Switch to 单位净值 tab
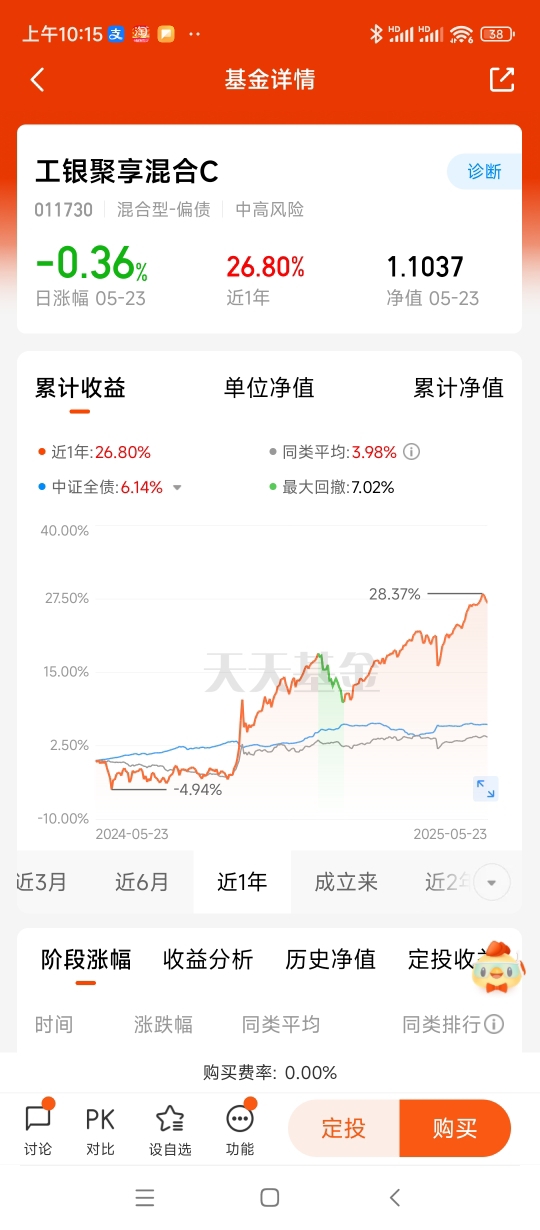The width and height of the screenshot is (540, 1230). click(x=269, y=388)
